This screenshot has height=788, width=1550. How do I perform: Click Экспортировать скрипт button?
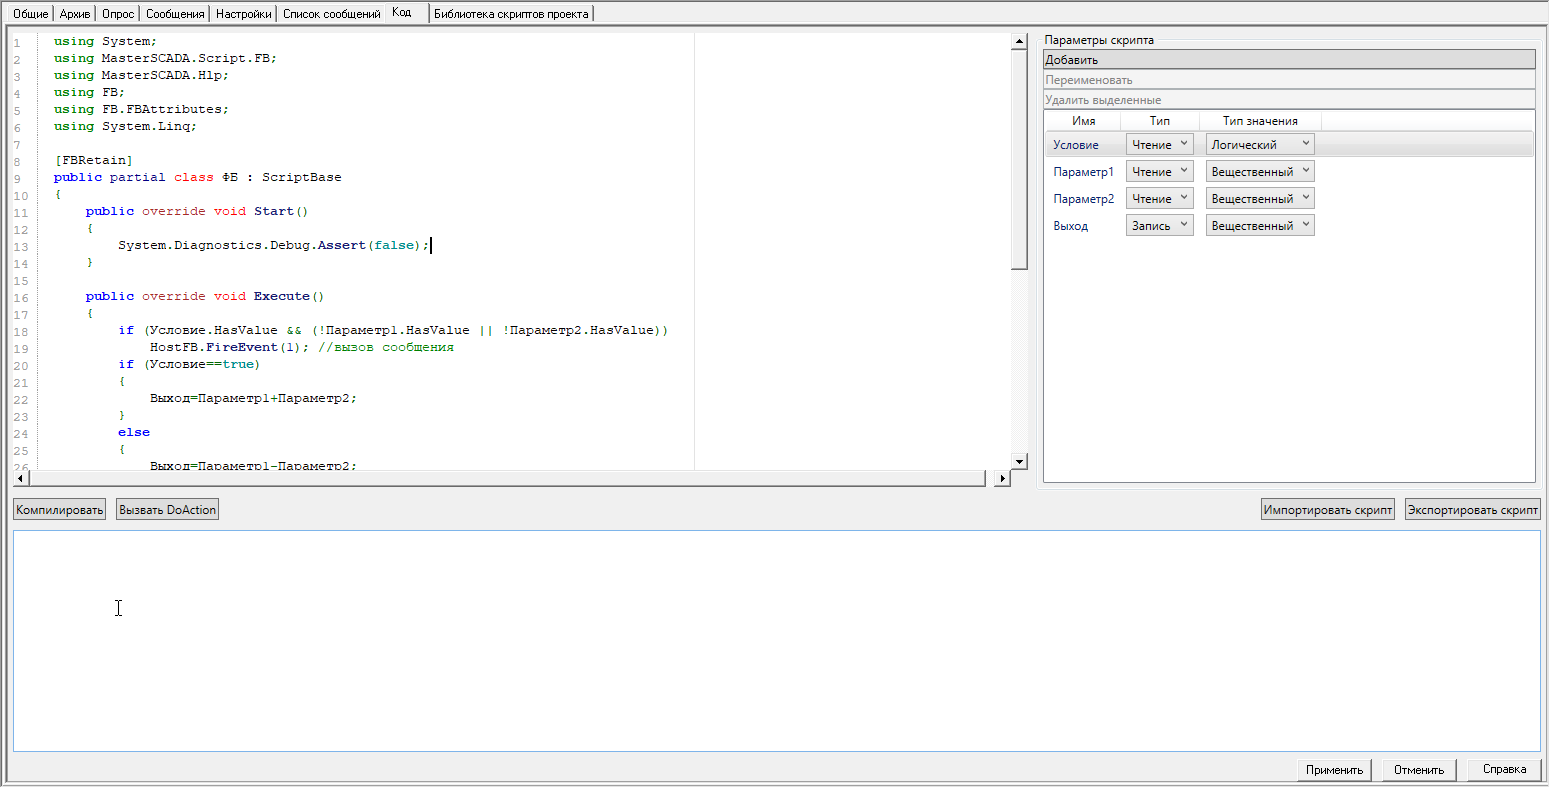(1473, 510)
